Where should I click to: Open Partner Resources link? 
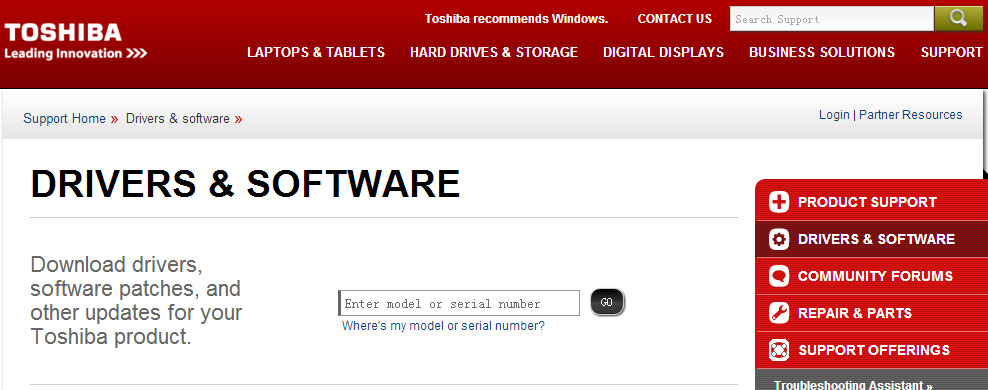pos(910,115)
